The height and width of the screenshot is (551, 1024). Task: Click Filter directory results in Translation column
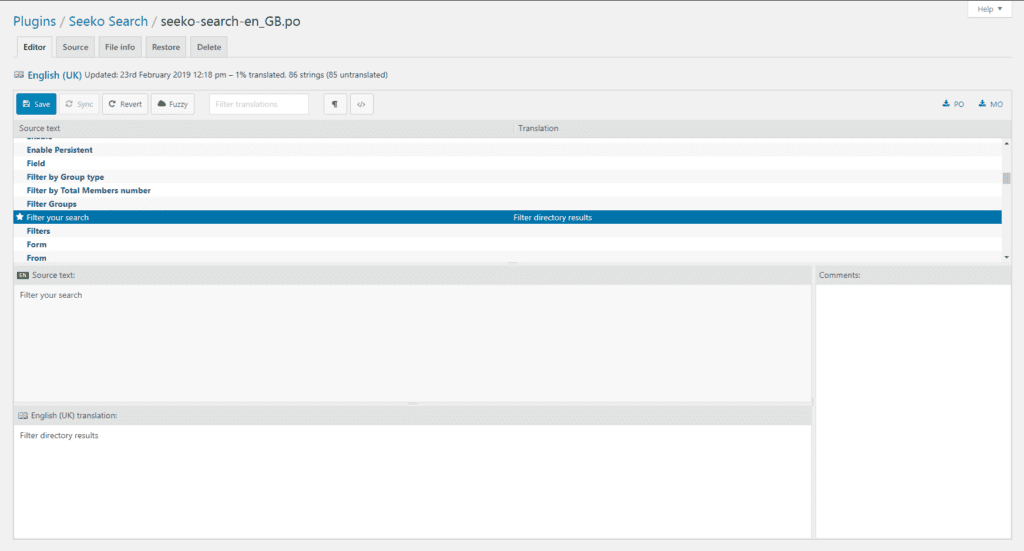552,217
